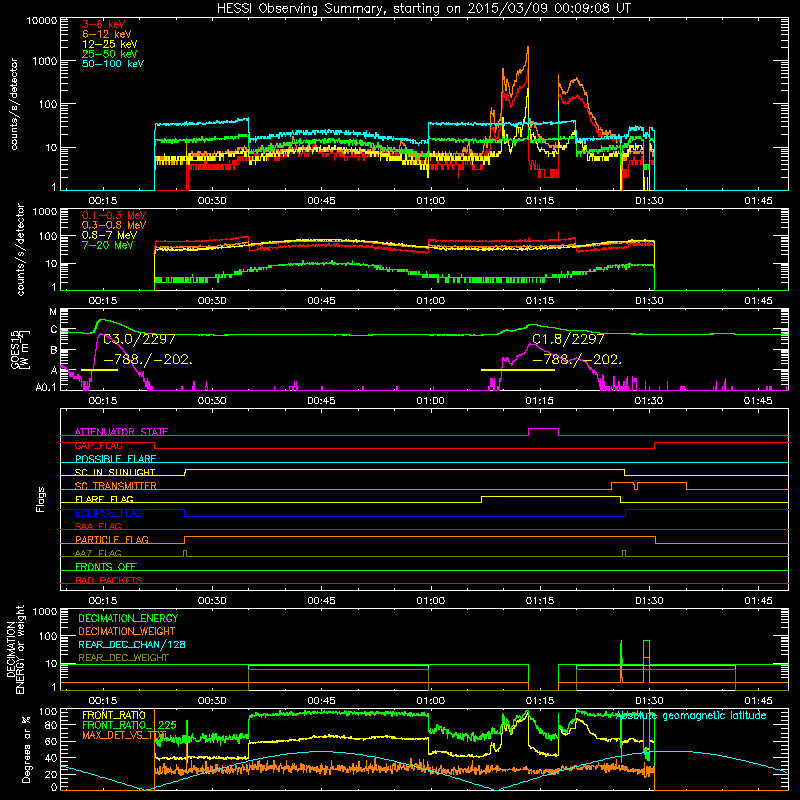Click the 0.3-0.8 MeV legend entry
800x800 pixels.
click(114, 225)
